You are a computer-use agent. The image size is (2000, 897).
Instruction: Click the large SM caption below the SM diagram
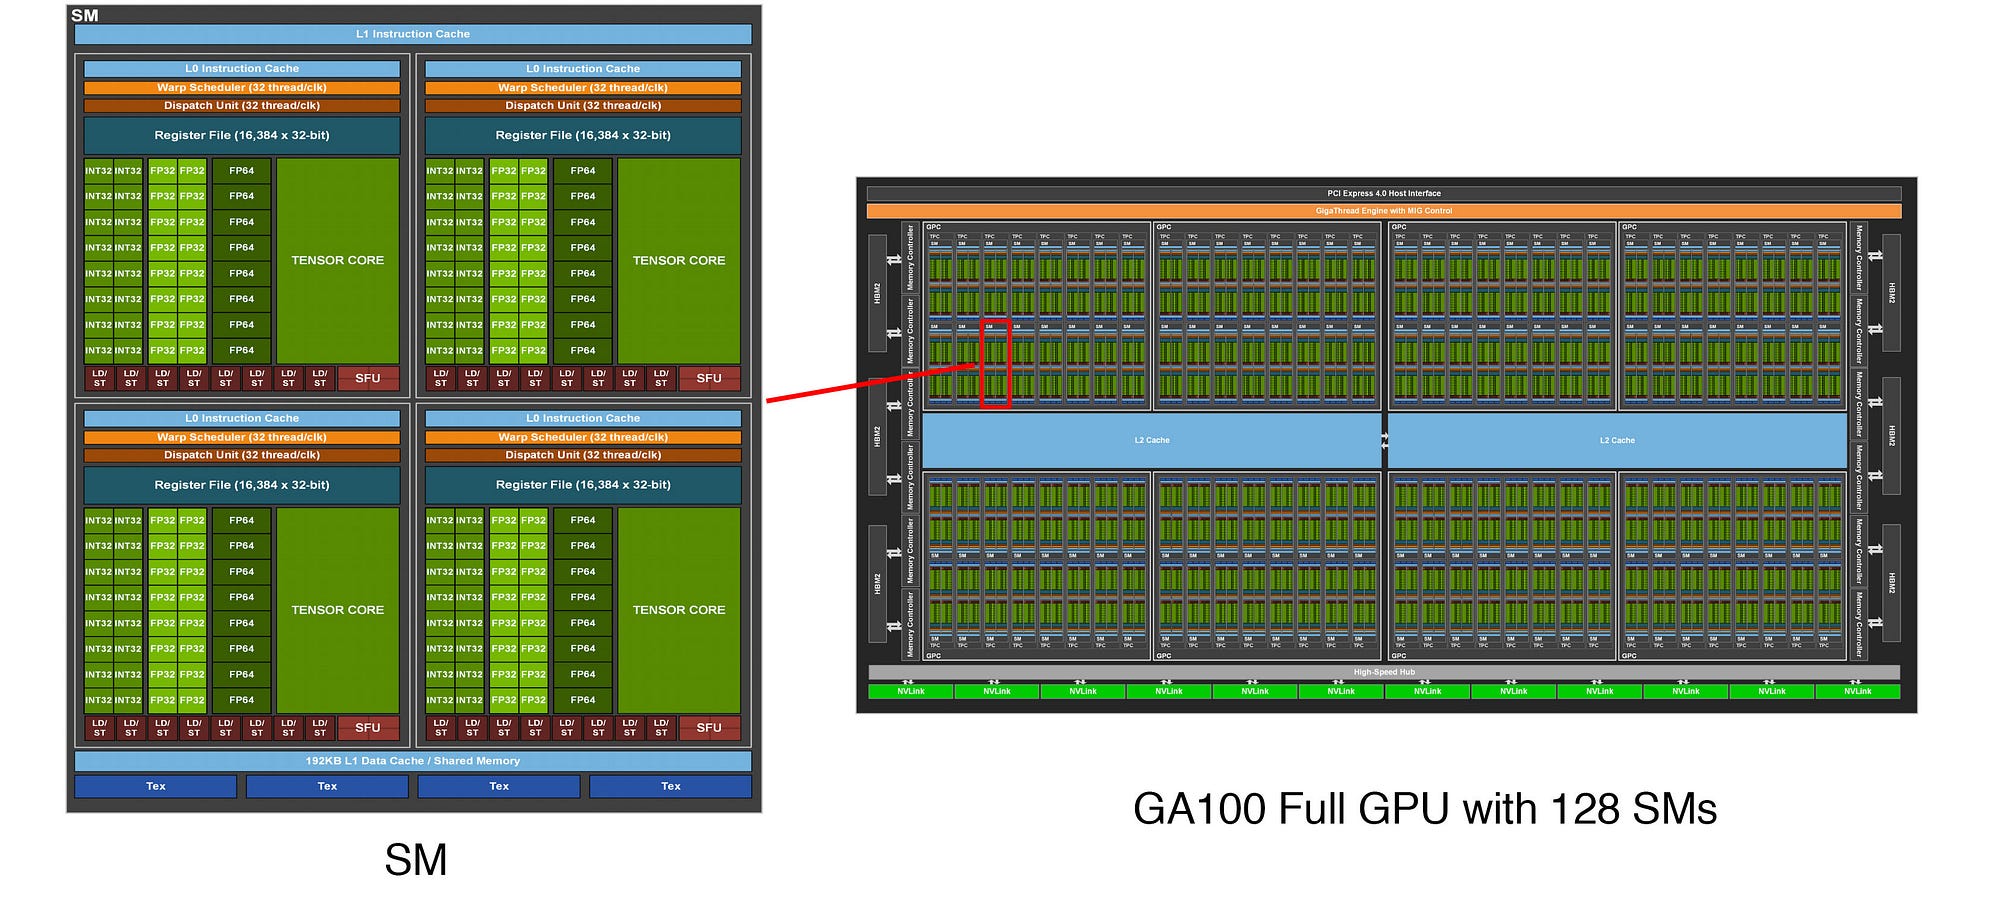(x=416, y=860)
